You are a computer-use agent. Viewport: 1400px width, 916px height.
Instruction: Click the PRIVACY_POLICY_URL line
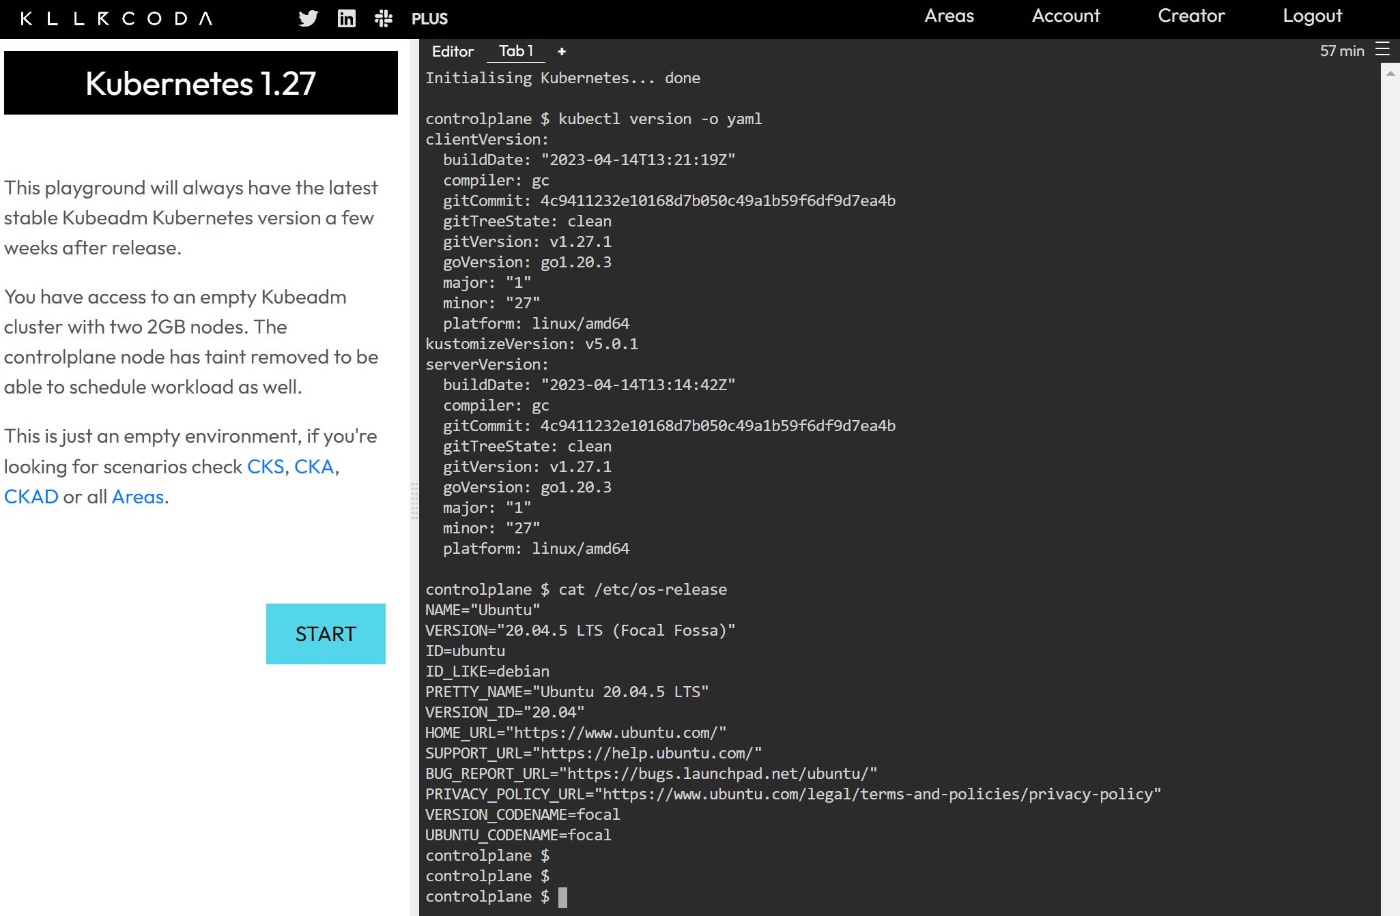793,794
